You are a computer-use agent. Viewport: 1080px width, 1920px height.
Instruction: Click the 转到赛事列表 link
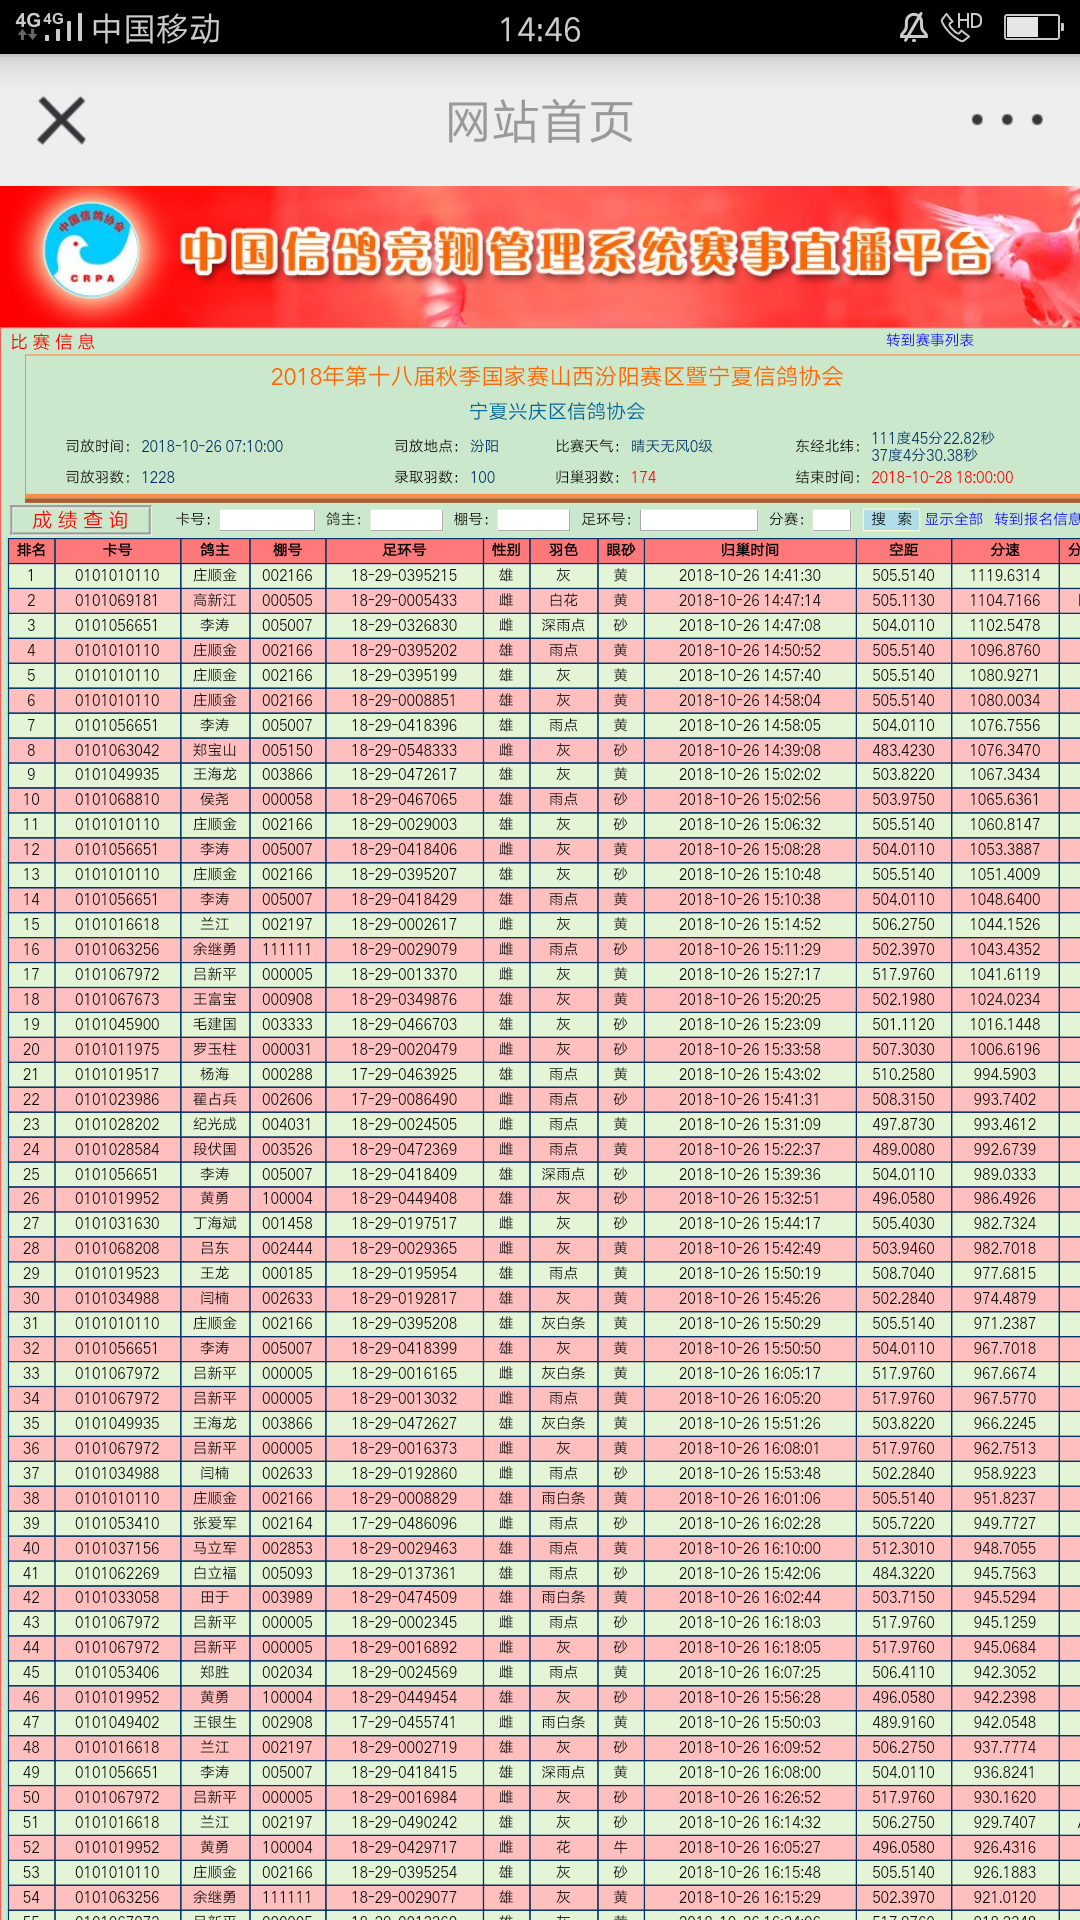tap(929, 340)
